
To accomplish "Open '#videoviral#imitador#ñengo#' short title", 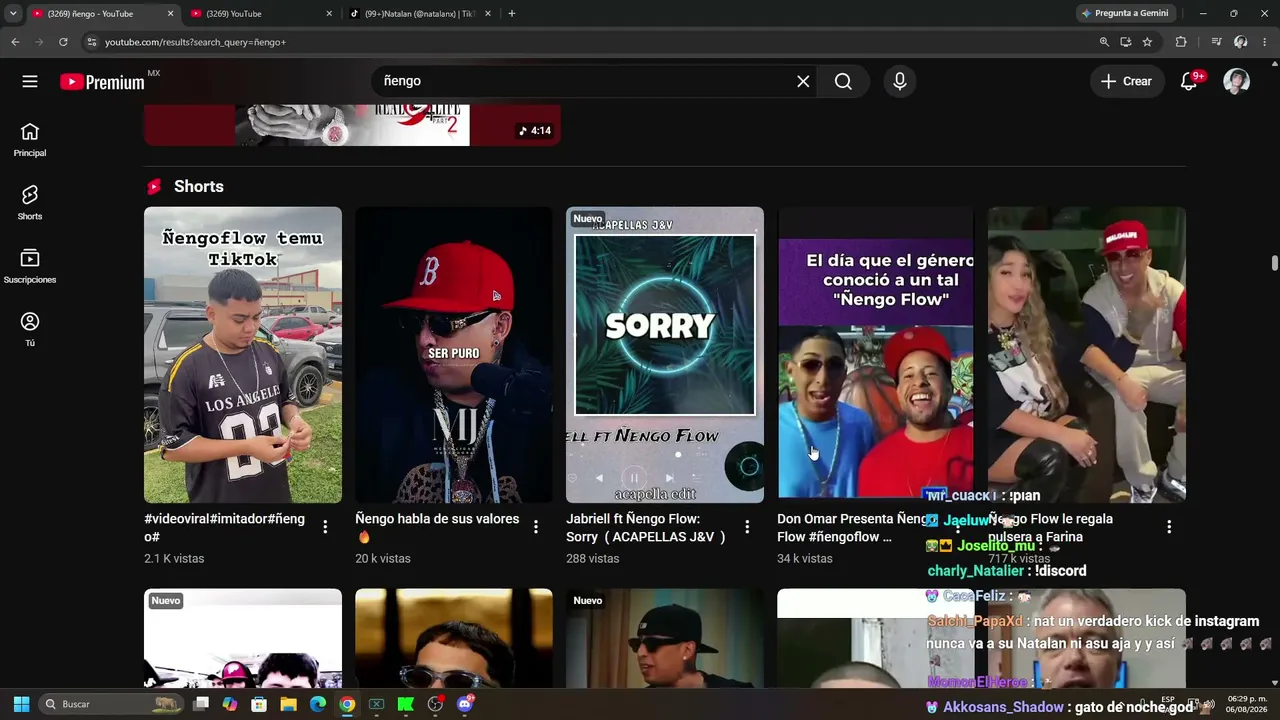I will click(x=224, y=528).
